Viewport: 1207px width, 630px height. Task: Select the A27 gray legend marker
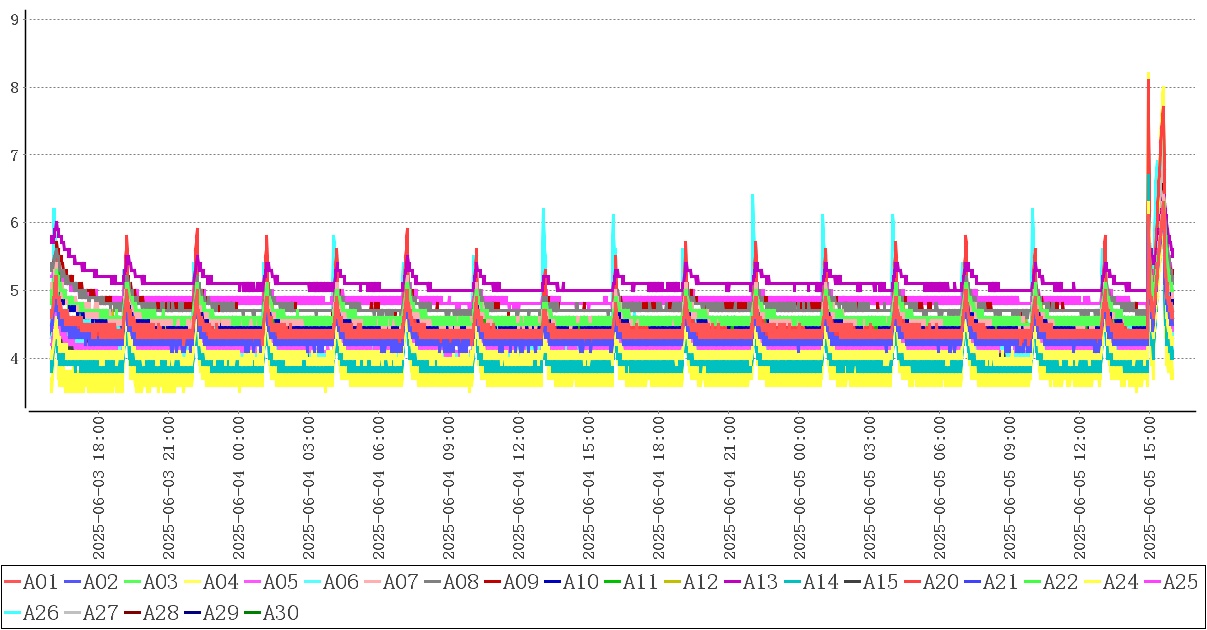(x=72, y=613)
